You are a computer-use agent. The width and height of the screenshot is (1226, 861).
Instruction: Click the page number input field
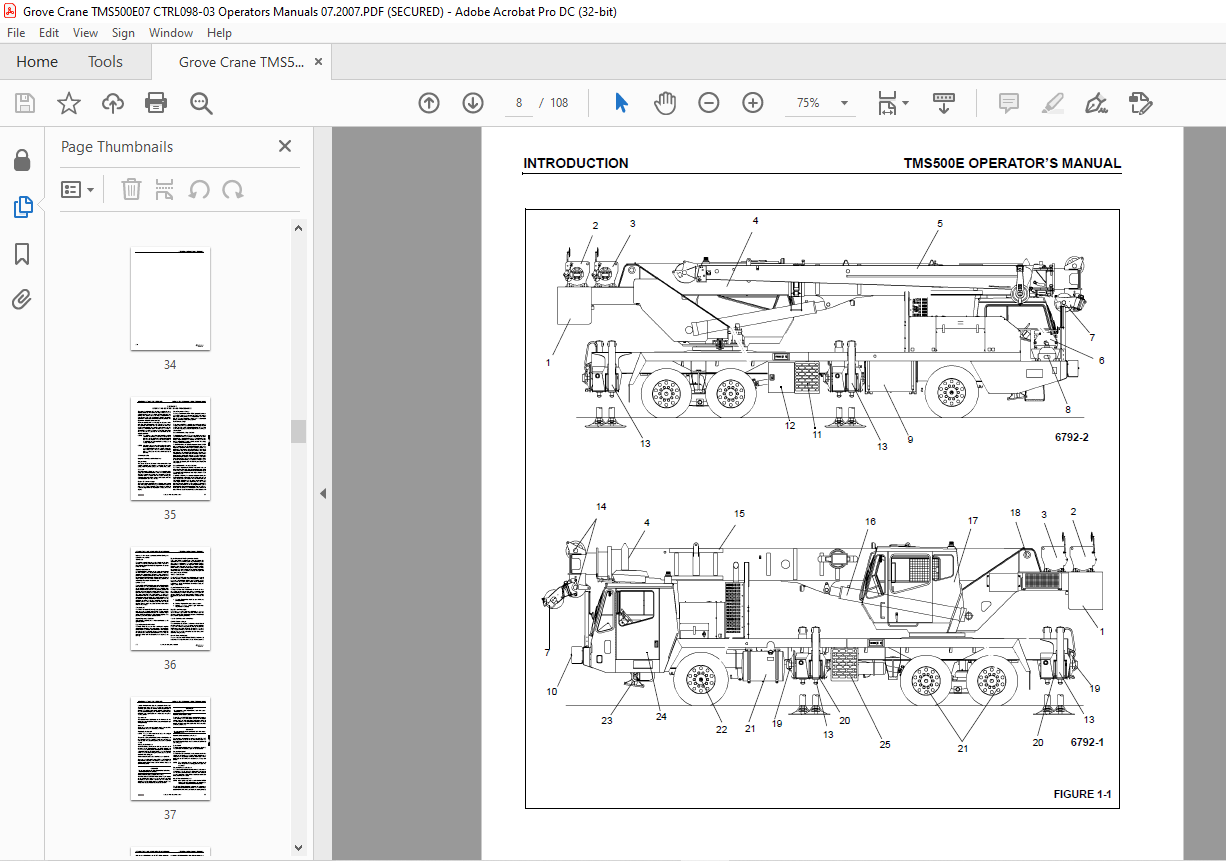coord(519,103)
